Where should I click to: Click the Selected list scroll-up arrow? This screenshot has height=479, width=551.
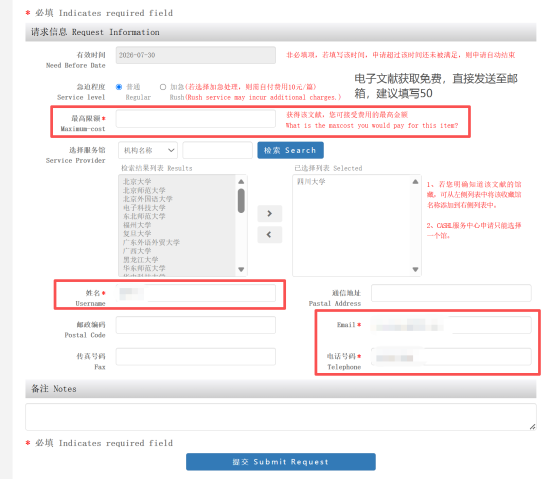[415, 182]
